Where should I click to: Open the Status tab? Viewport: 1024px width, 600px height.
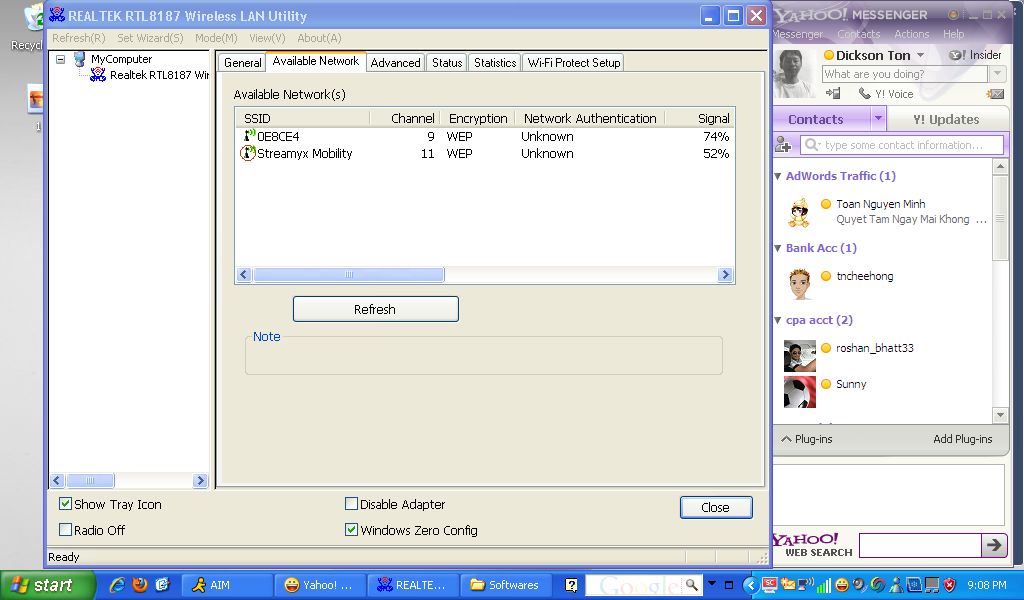point(447,63)
